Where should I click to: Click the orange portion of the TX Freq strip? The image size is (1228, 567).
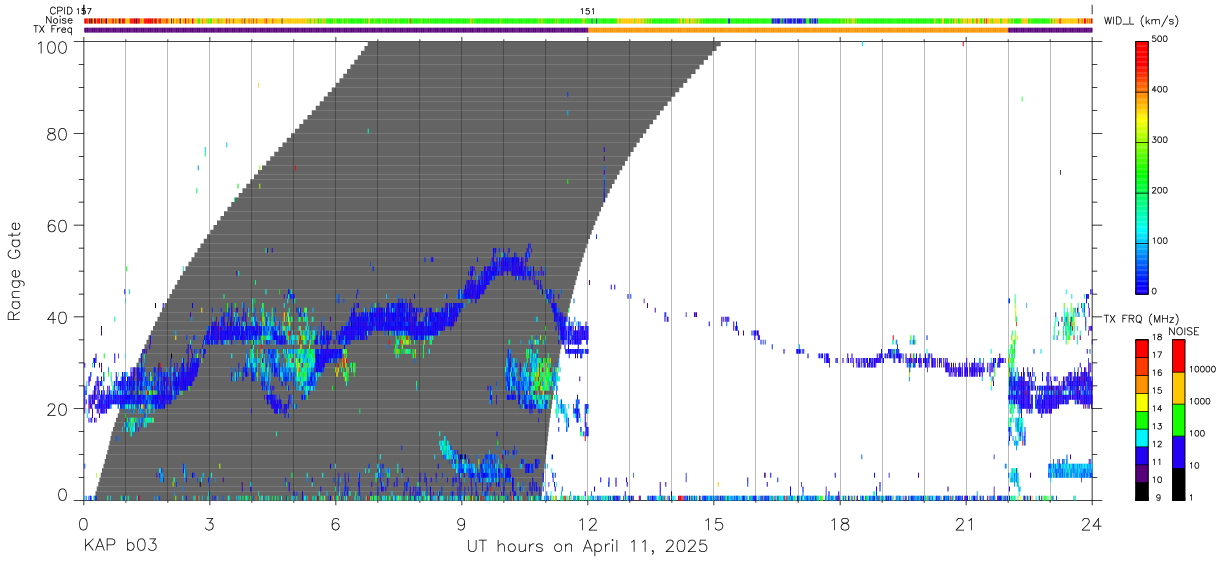[x=798, y=30]
